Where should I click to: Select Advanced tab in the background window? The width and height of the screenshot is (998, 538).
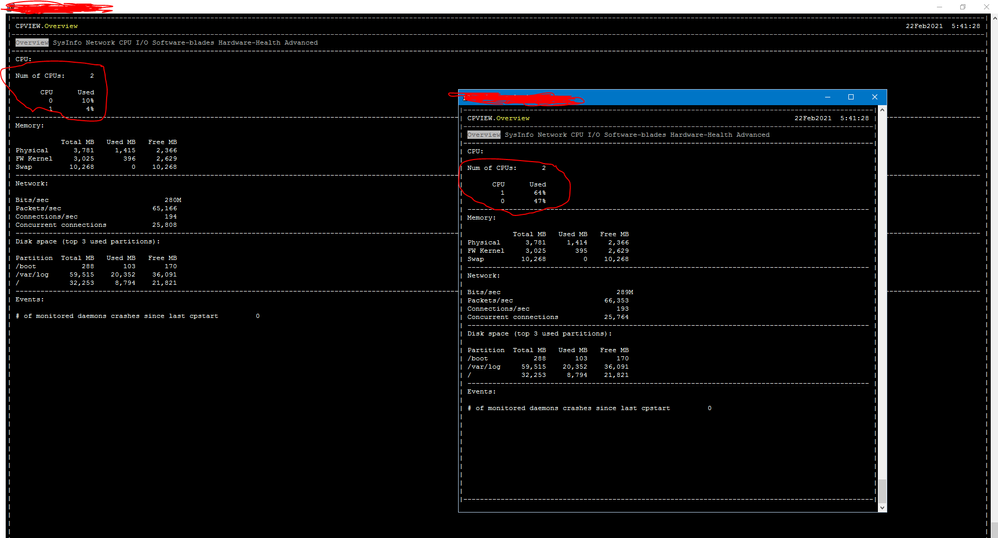(302, 43)
